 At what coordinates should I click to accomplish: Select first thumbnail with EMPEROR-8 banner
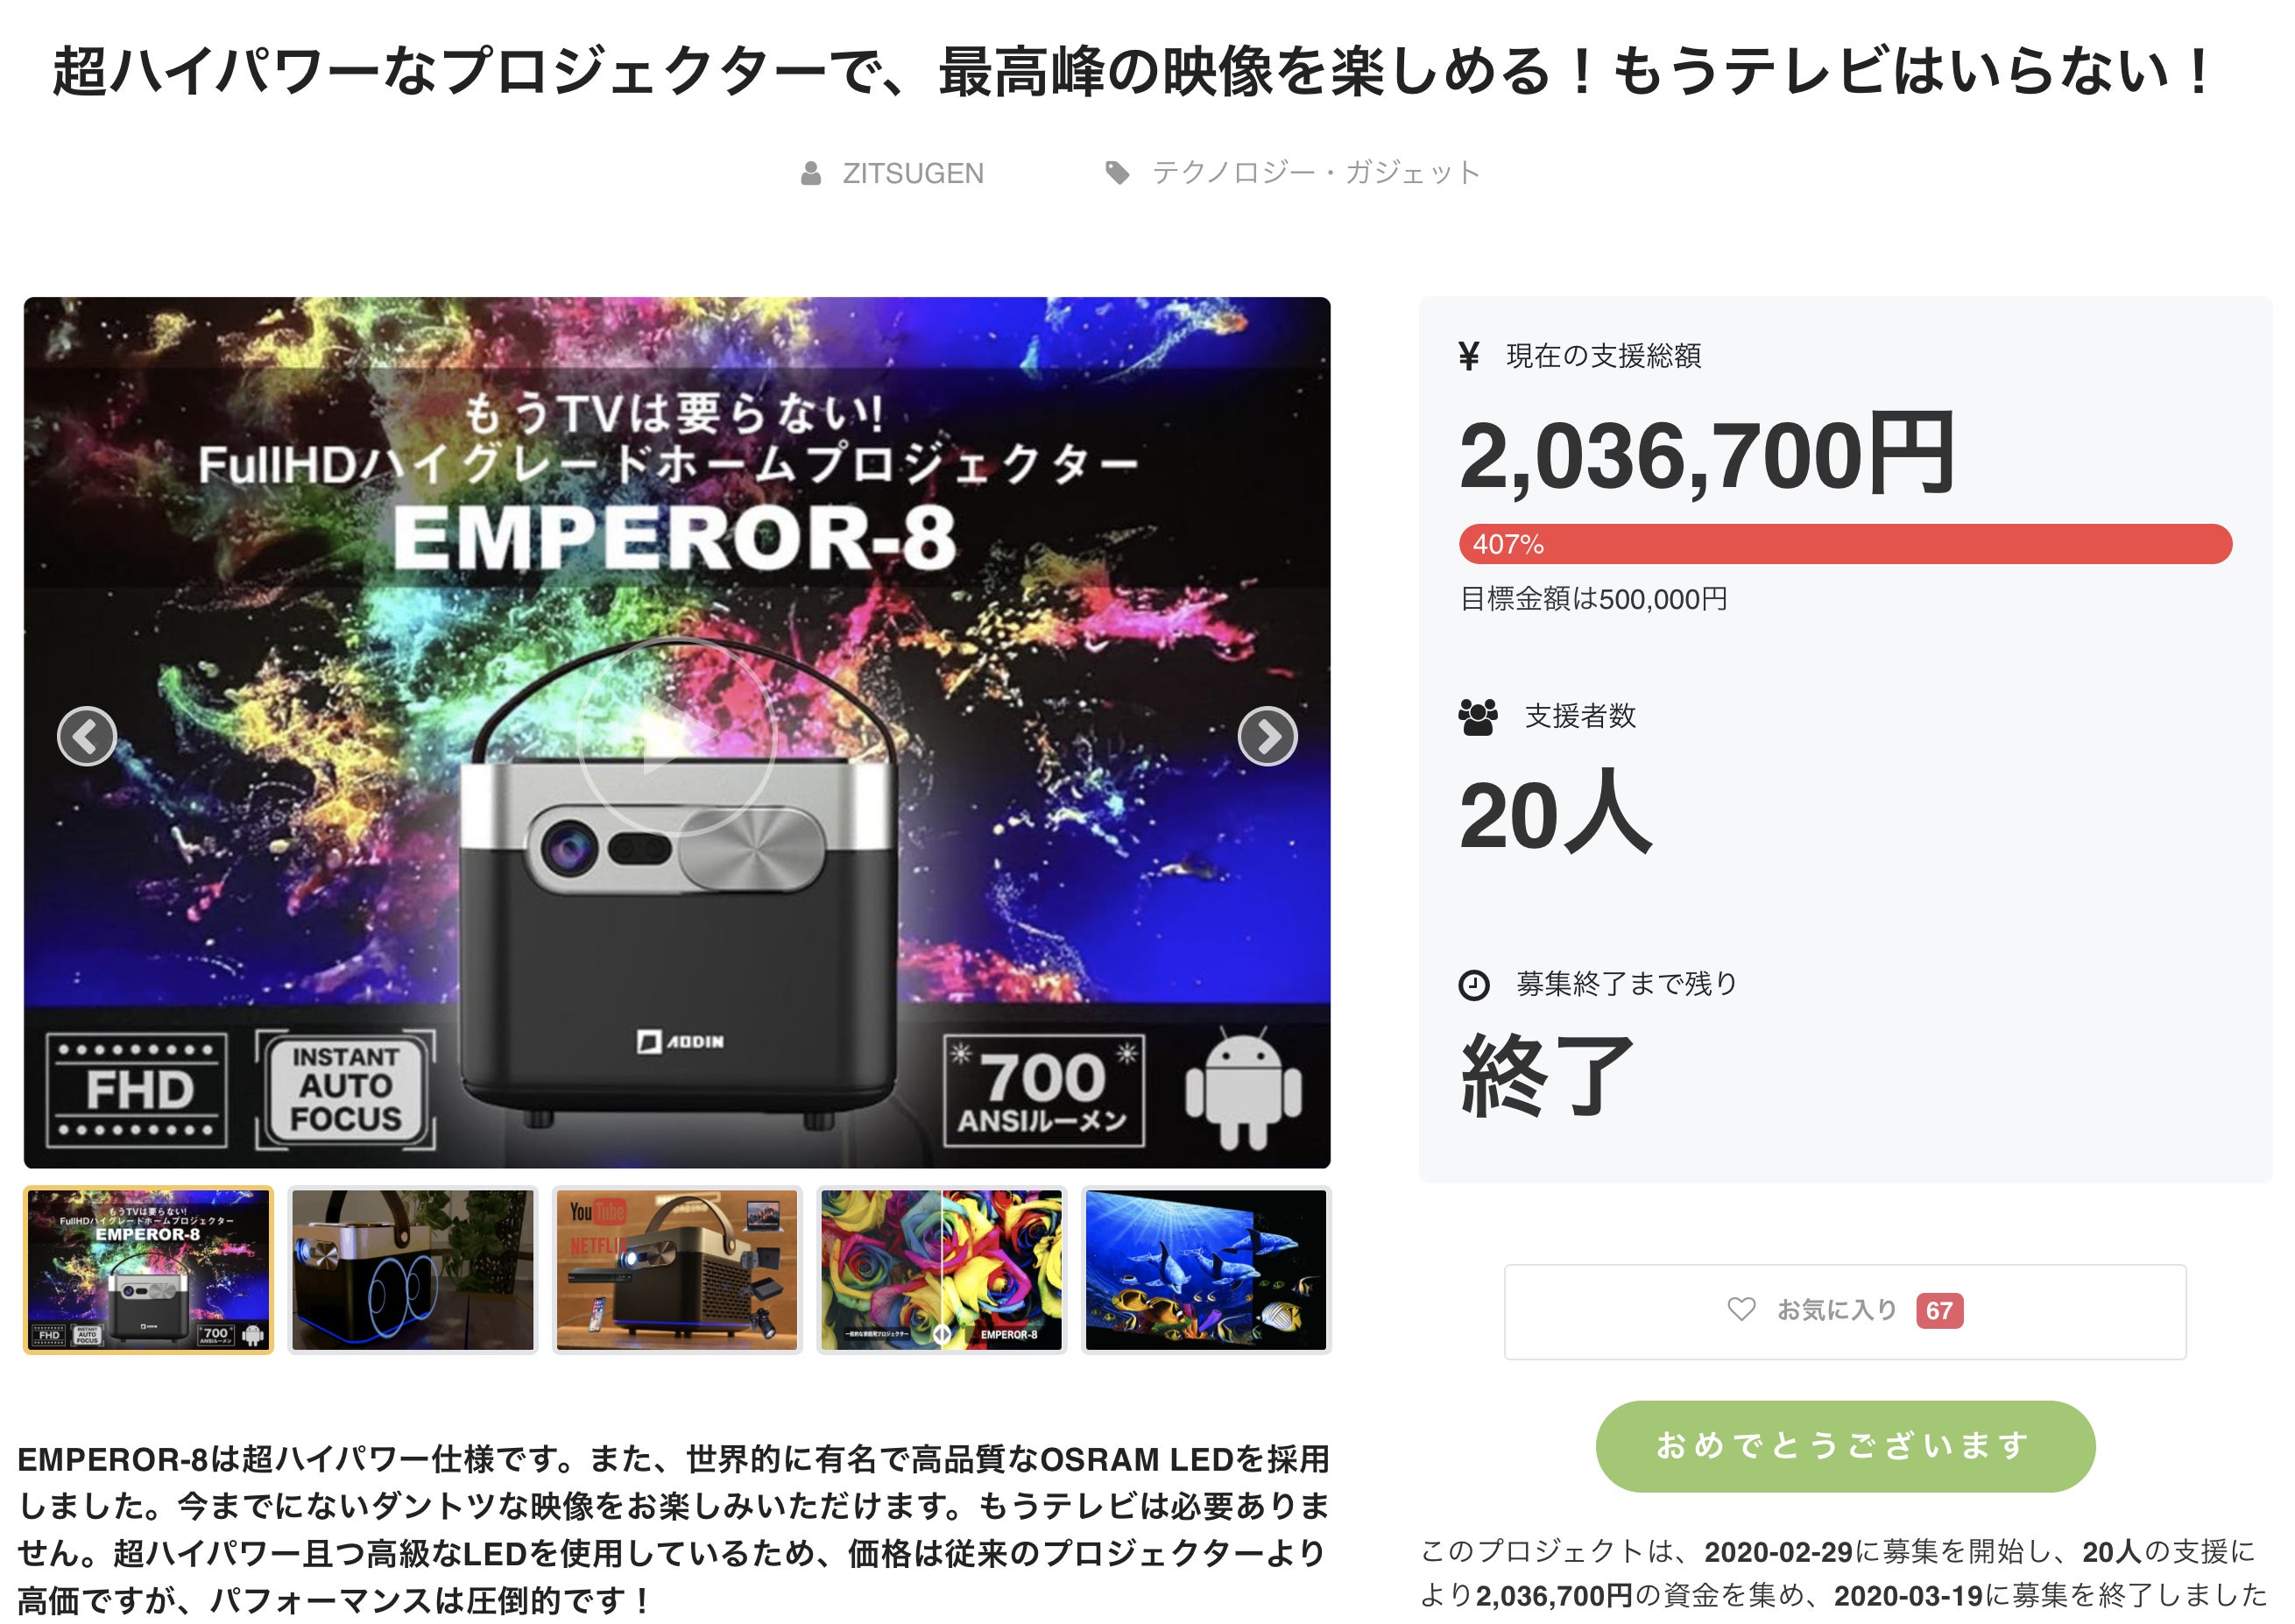pos(148,1270)
